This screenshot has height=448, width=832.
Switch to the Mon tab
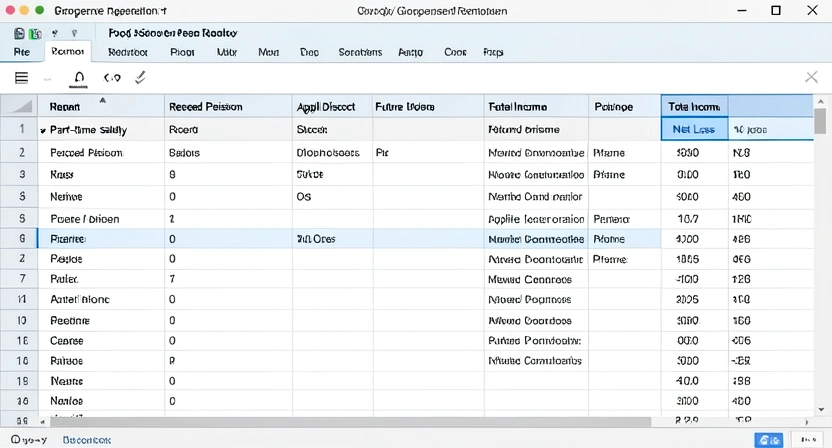(268, 52)
